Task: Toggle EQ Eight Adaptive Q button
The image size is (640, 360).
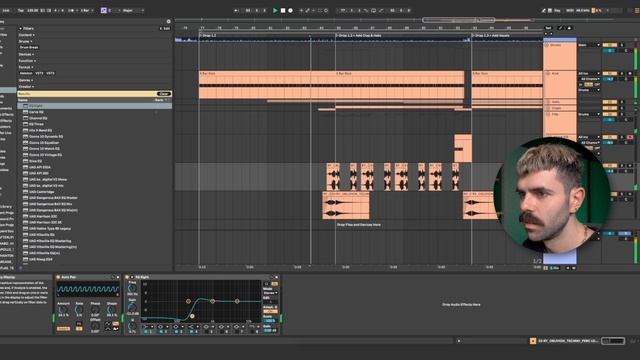Action: [x=270, y=311]
